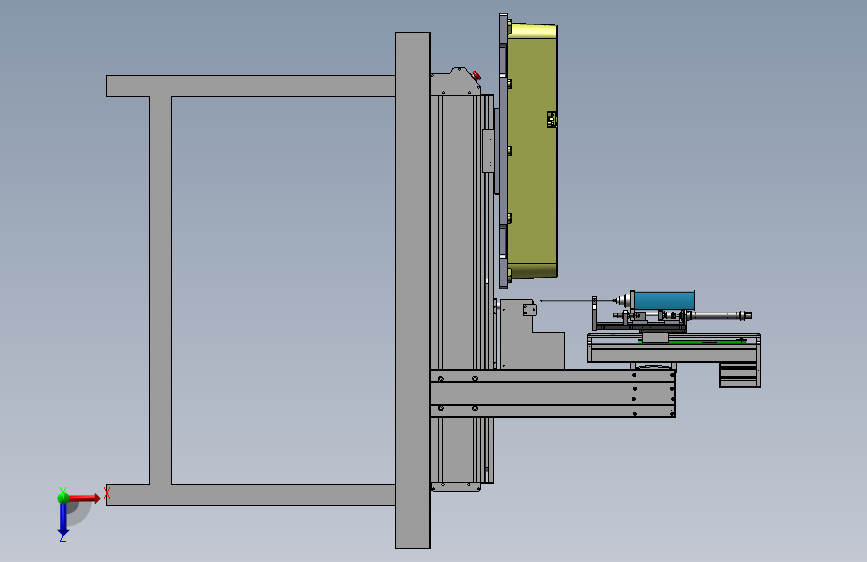Screen dimensions: 867x562
Task: Select the top horizontal frame beam
Action: click(250, 86)
